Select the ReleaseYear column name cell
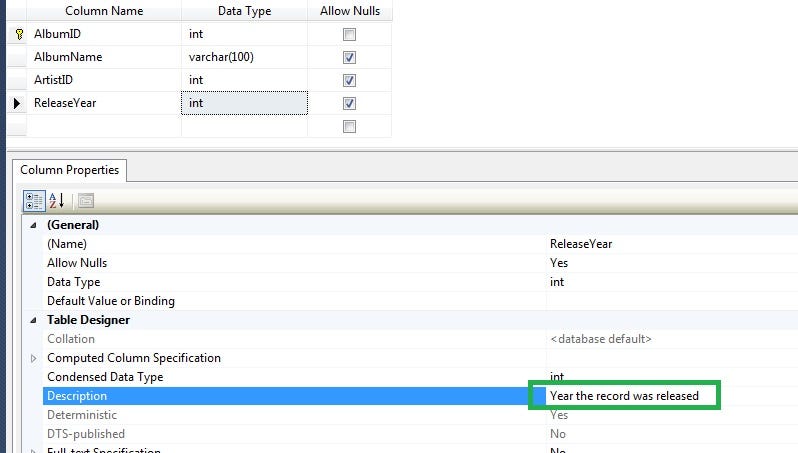The height and width of the screenshot is (453, 798). (x=104, y=103)
